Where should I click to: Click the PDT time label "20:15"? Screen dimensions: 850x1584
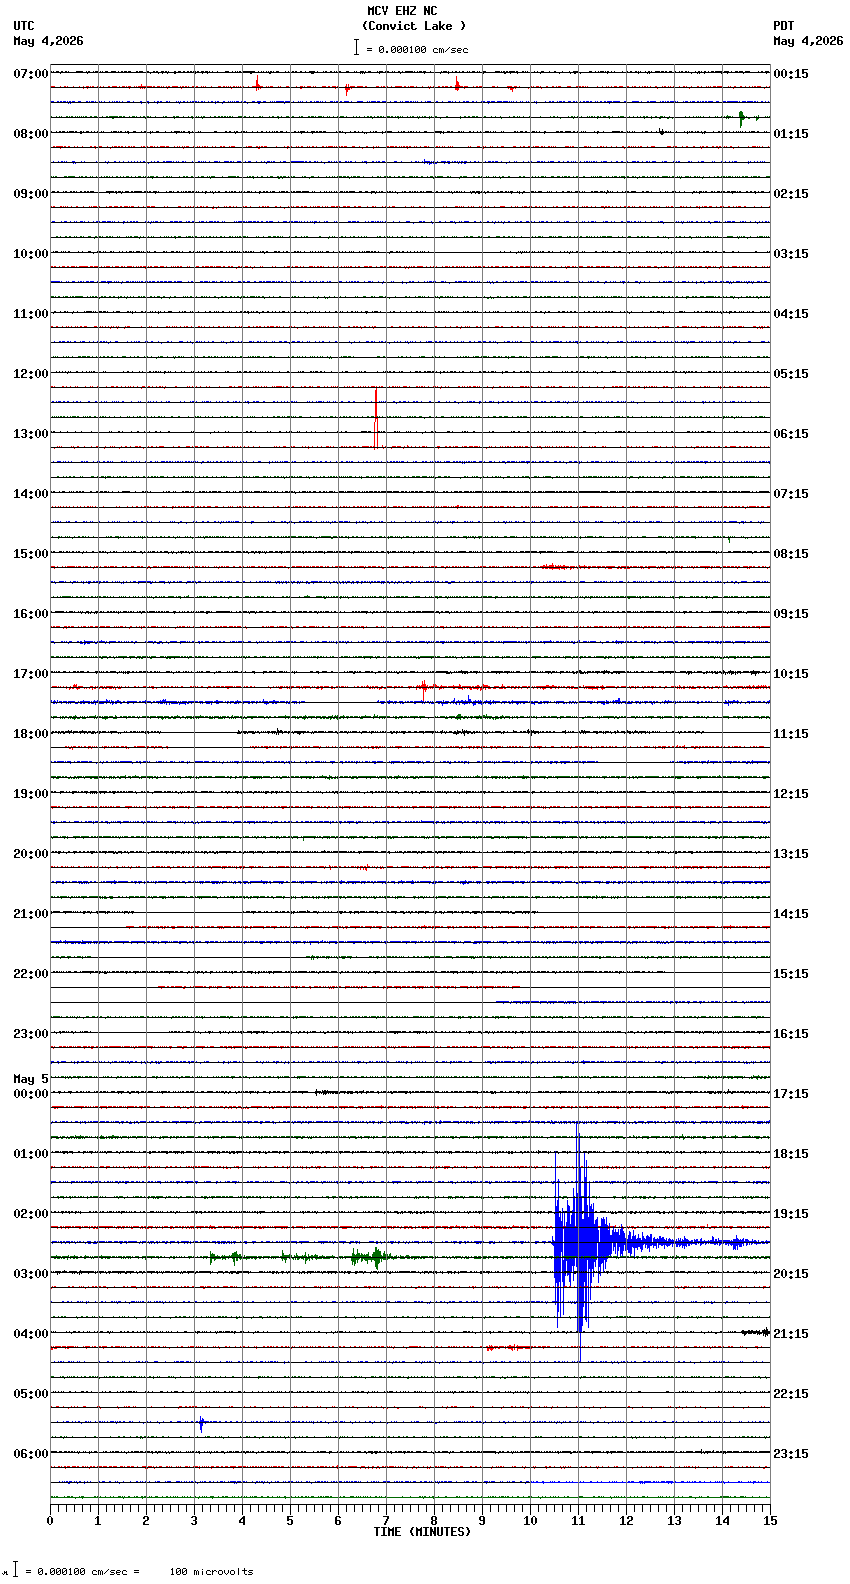point(791,1274)
